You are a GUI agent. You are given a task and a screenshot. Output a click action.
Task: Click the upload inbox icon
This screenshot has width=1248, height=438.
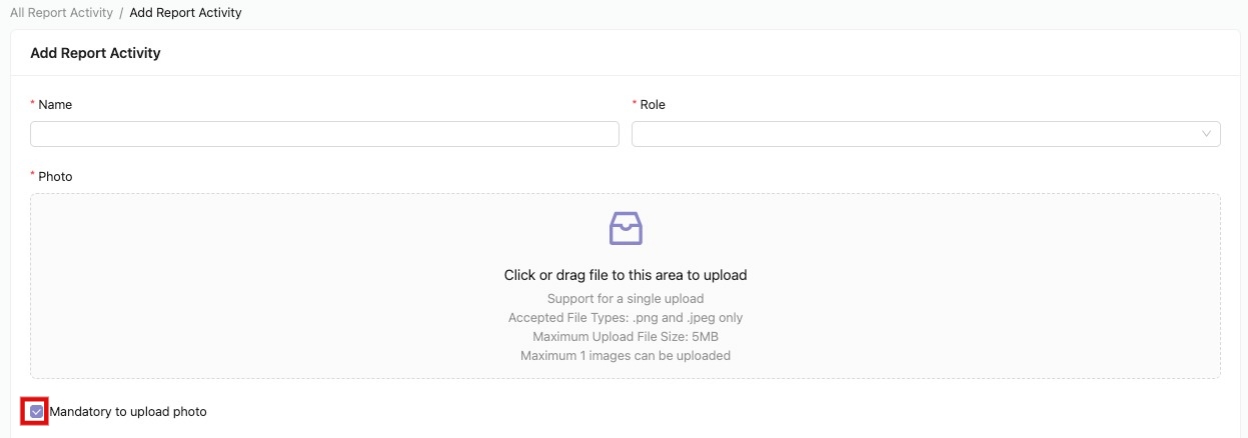pos(625,229)
